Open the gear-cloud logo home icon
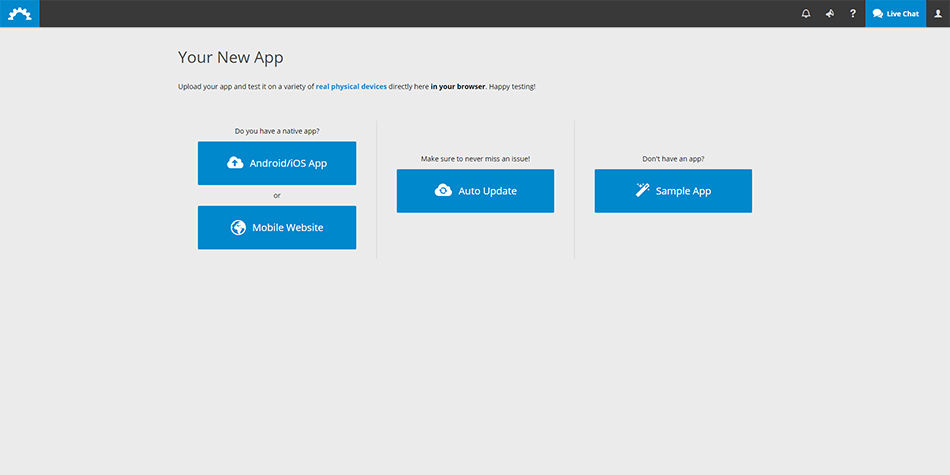The height and width of the screenshot is (475, 950). [x=19, y=13]
